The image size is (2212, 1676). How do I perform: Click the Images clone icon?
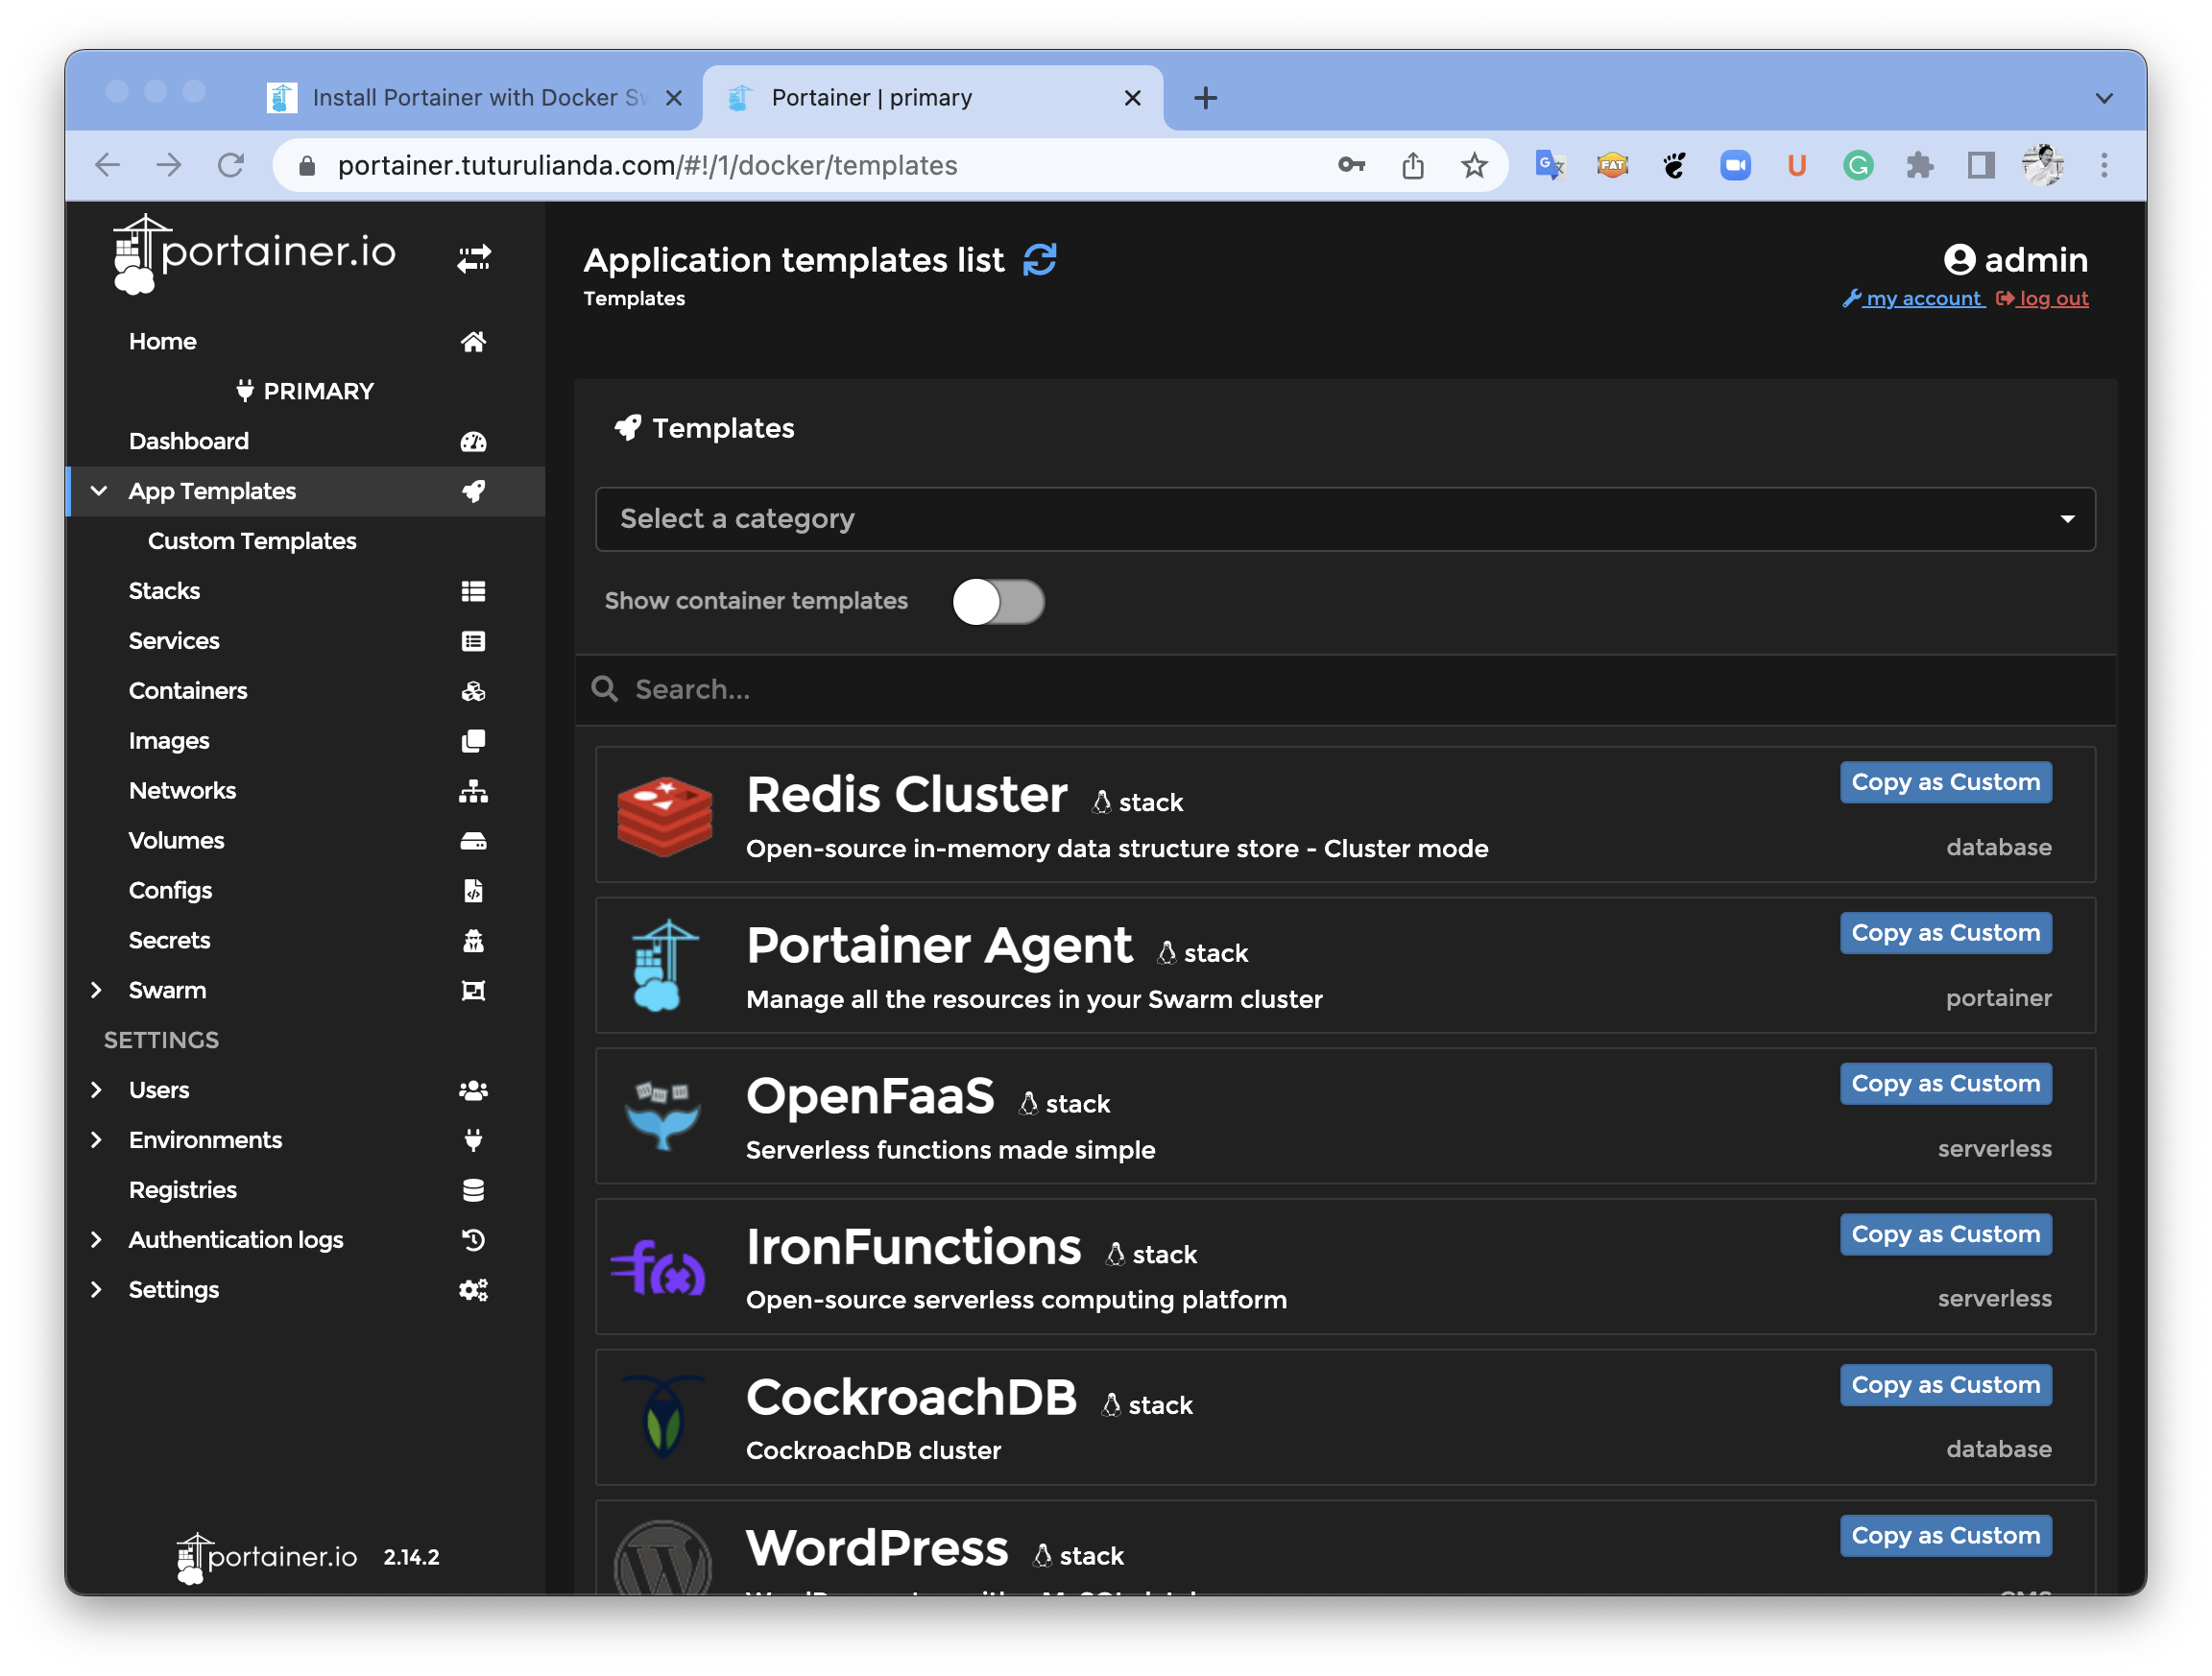coord(473,741)
